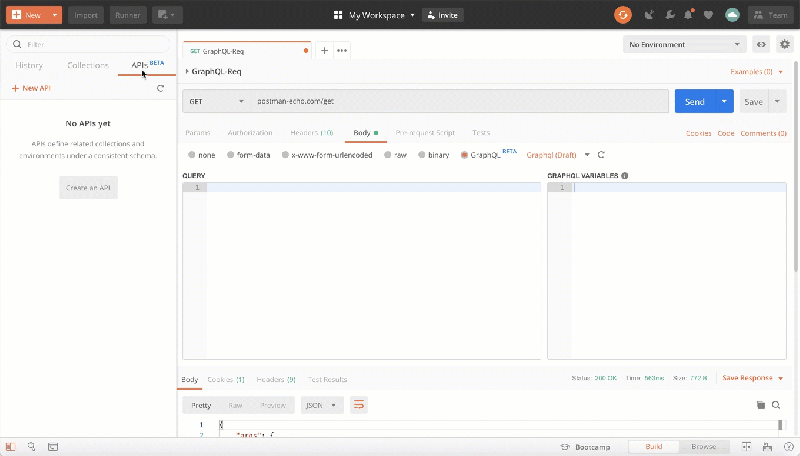The height and width of the screenshot is (456, 800).
Task: Open the response Cookies tab
Action: click(x=226, y=379)
